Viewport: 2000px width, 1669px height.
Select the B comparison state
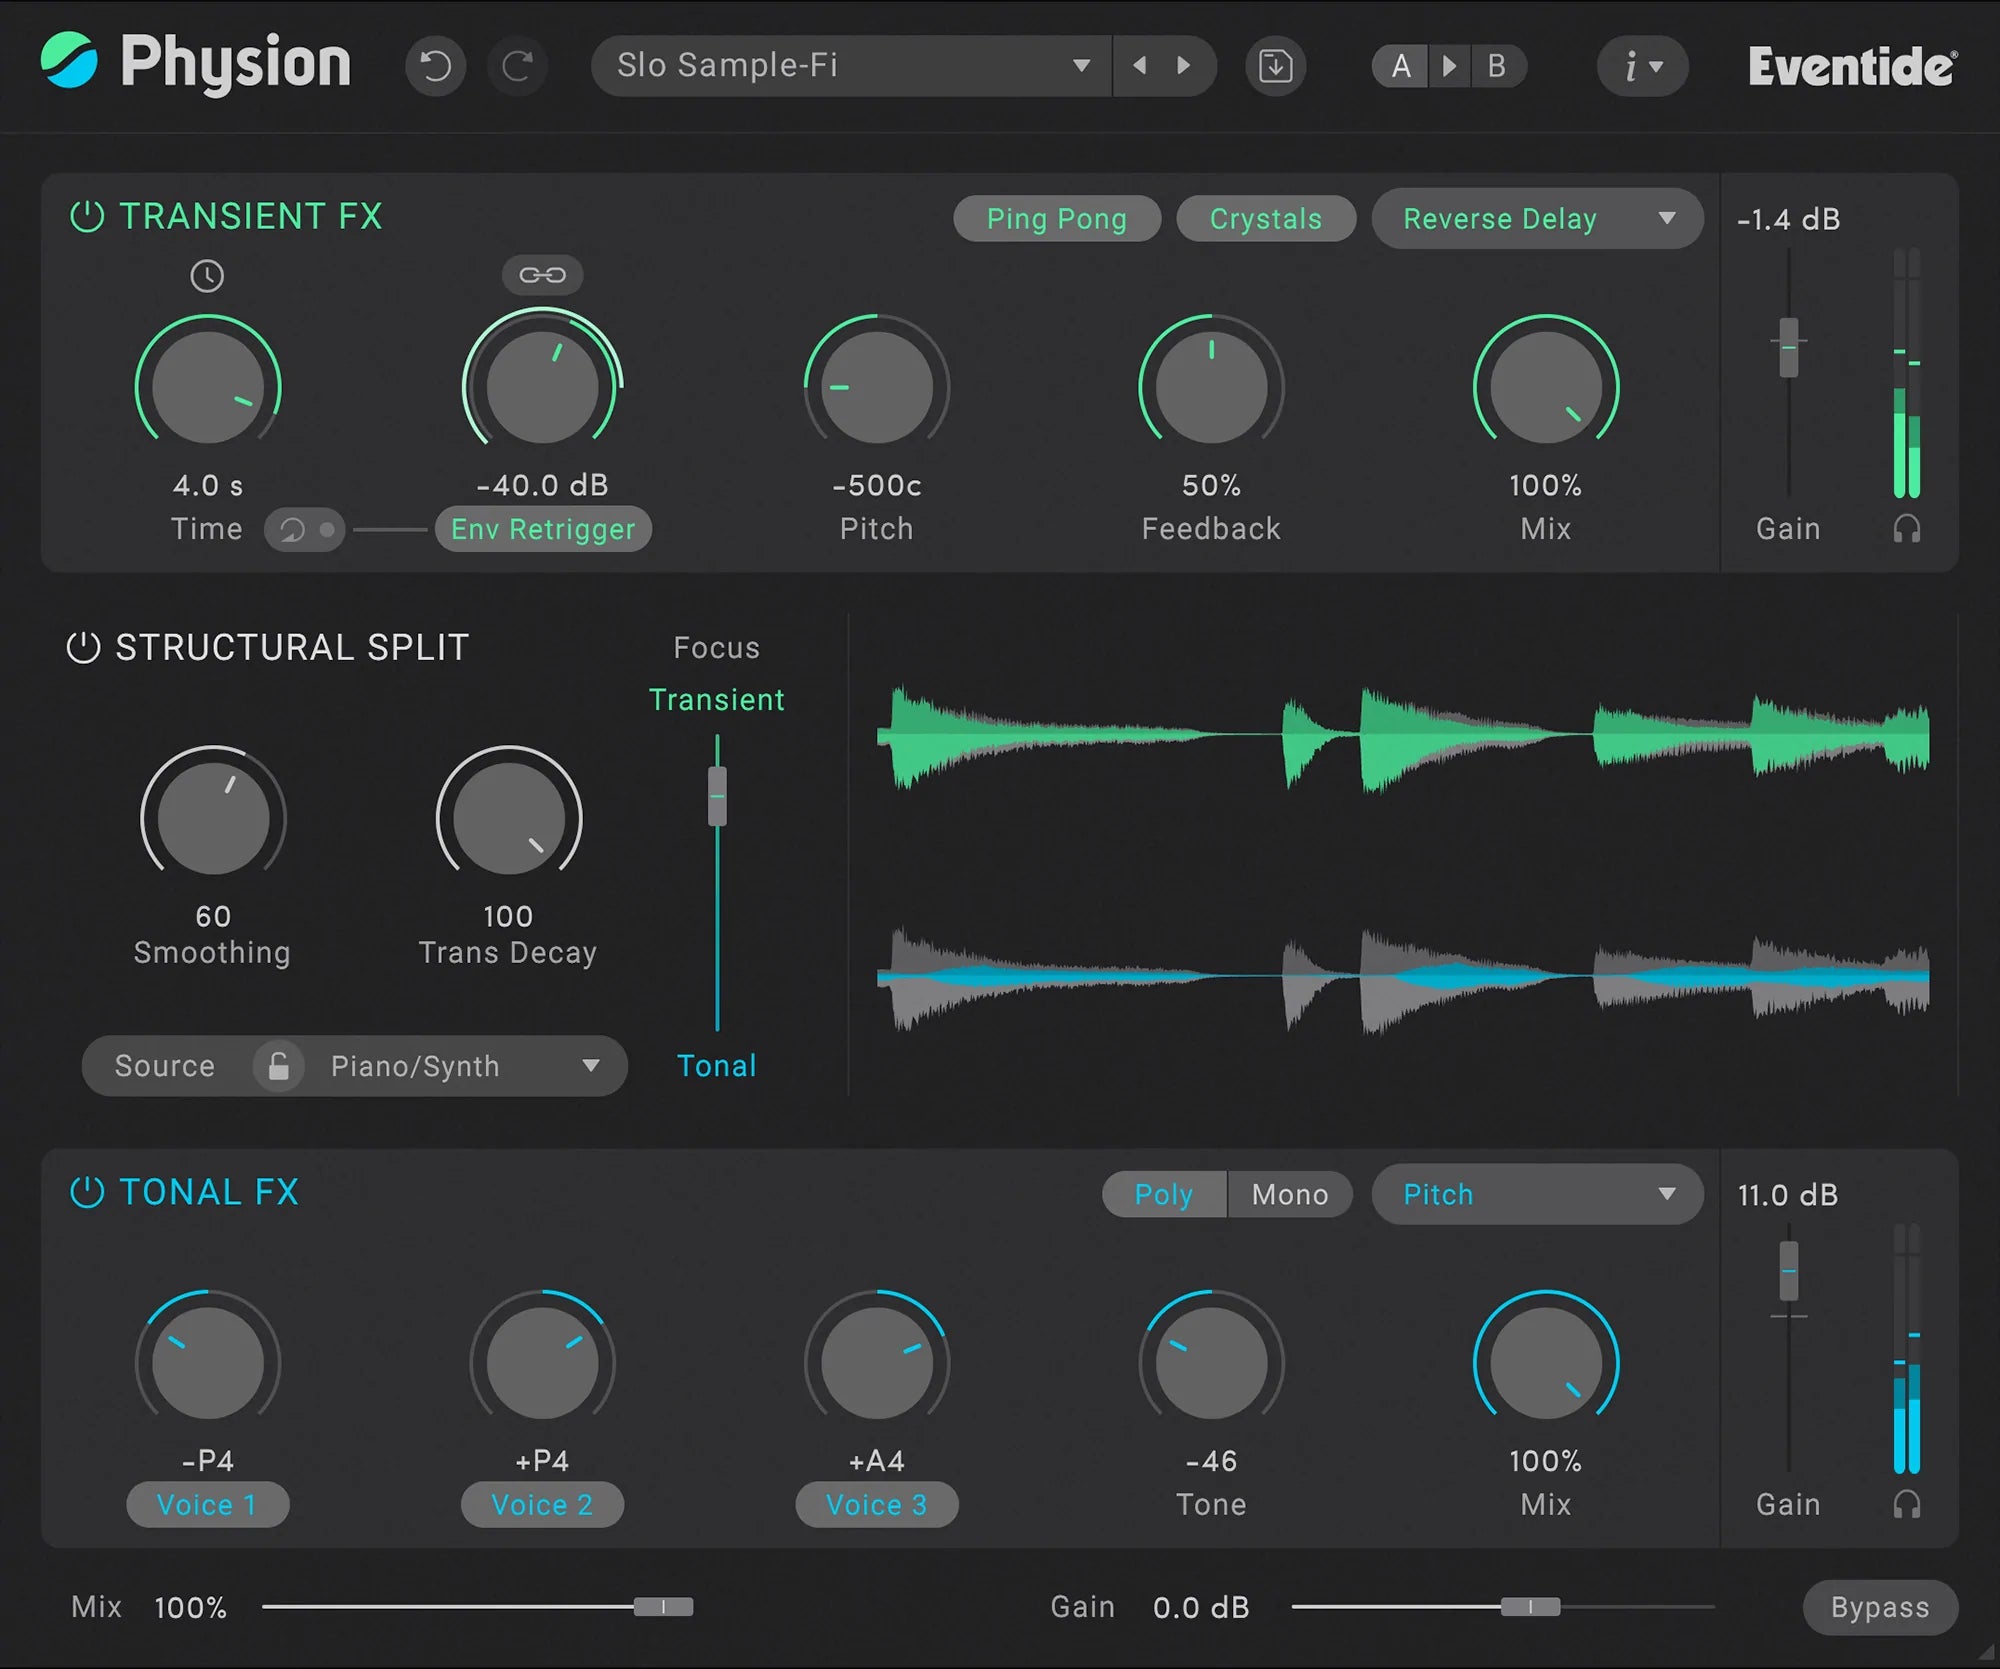click(x=1496, y=66)
